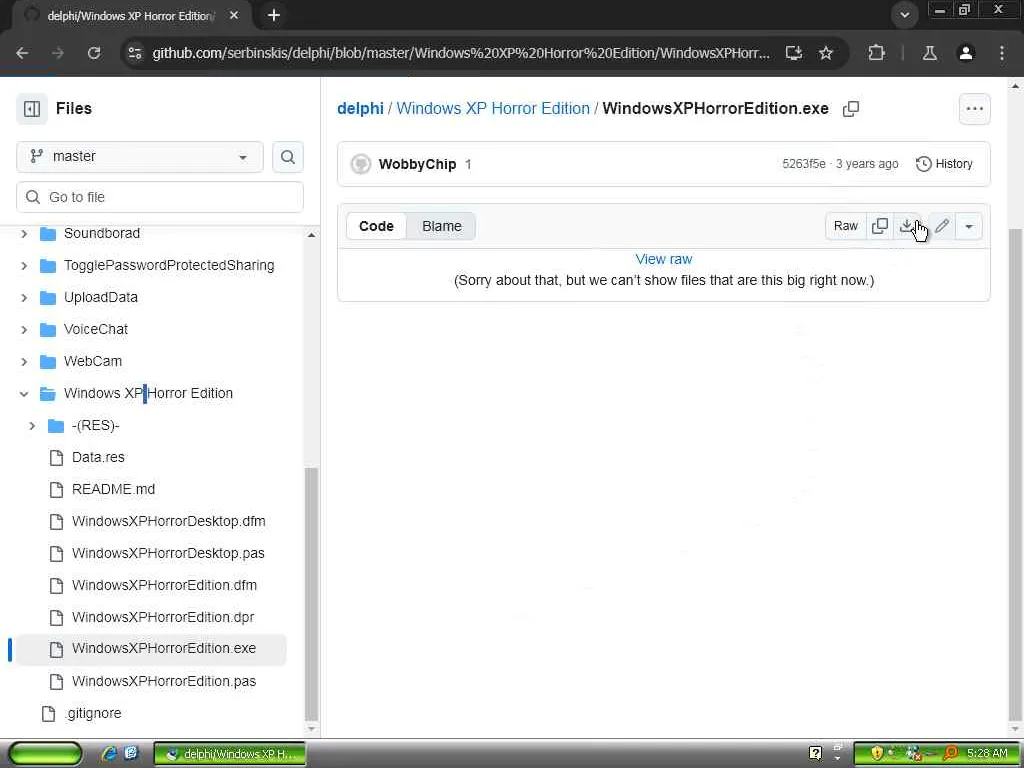Open the History link
This screenshot has height=768, width=1024.
(x=944, y=164)
